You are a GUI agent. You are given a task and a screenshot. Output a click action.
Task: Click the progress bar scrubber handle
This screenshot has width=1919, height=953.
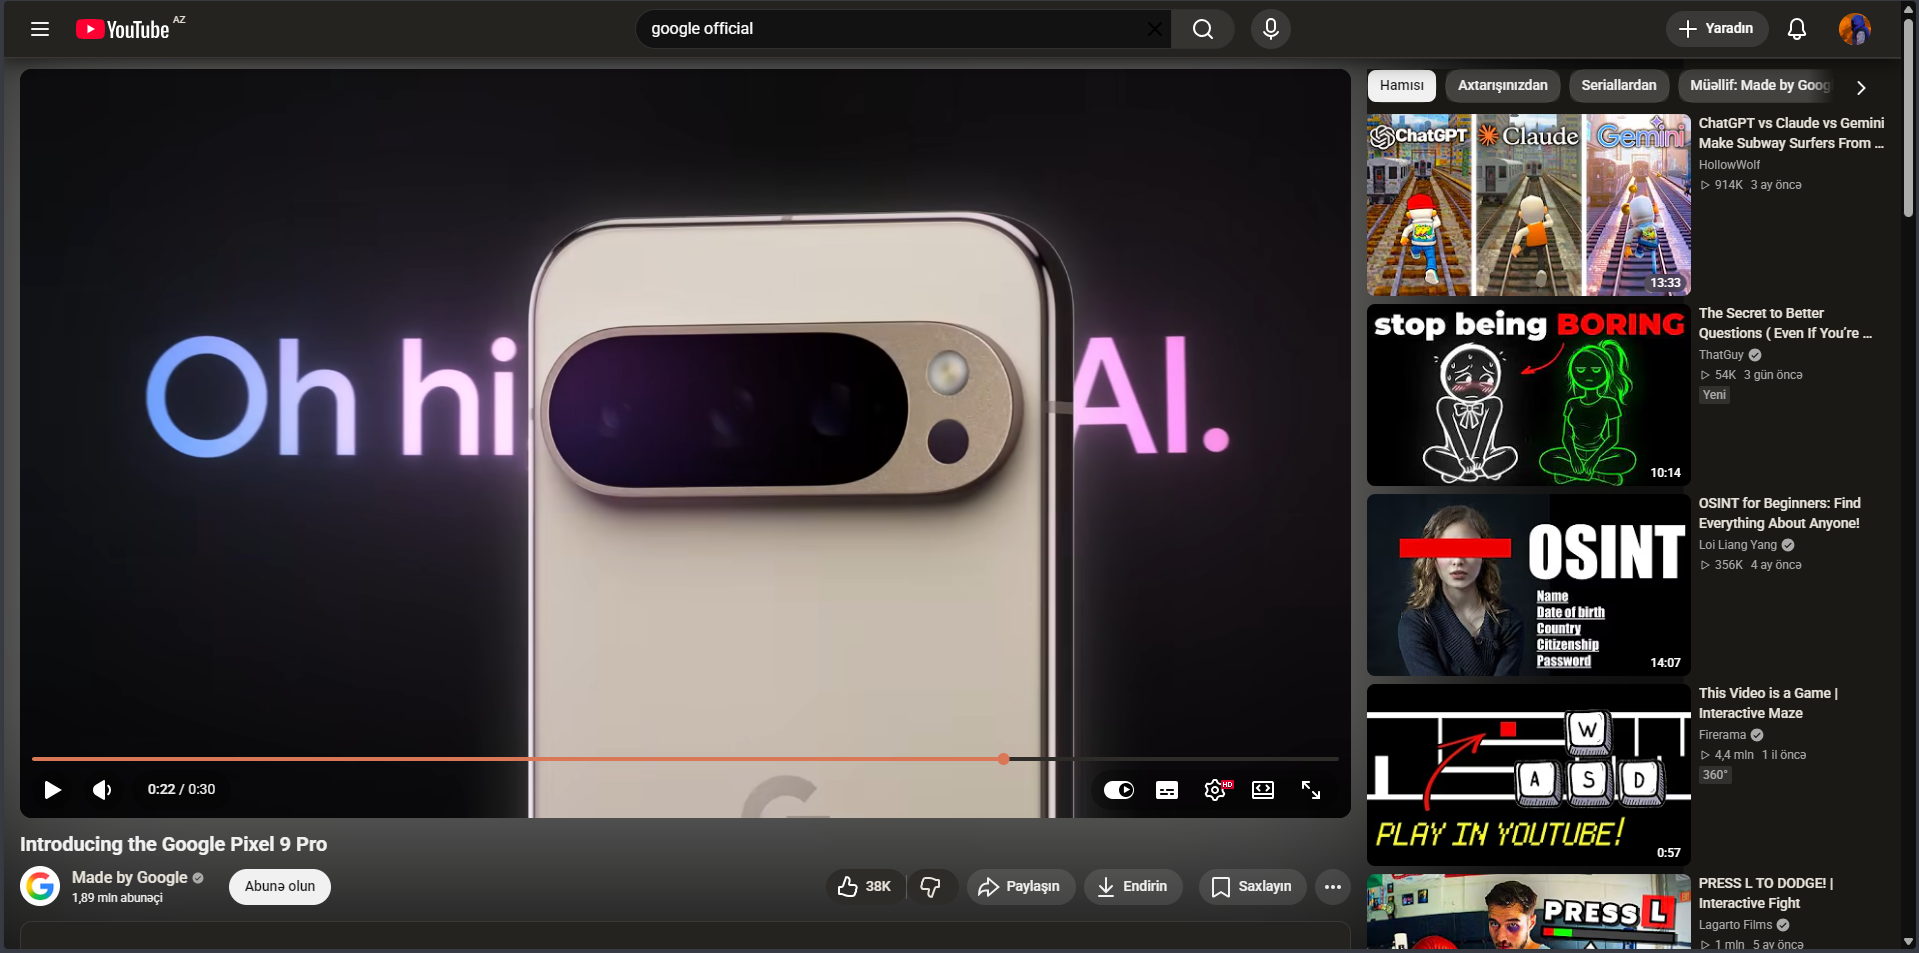[x=1003, y=759]
